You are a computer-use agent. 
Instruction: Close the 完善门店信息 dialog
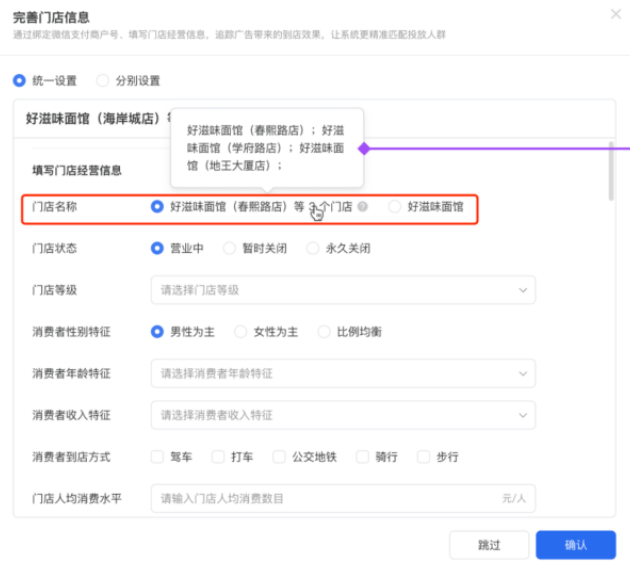tap(615, 13)
